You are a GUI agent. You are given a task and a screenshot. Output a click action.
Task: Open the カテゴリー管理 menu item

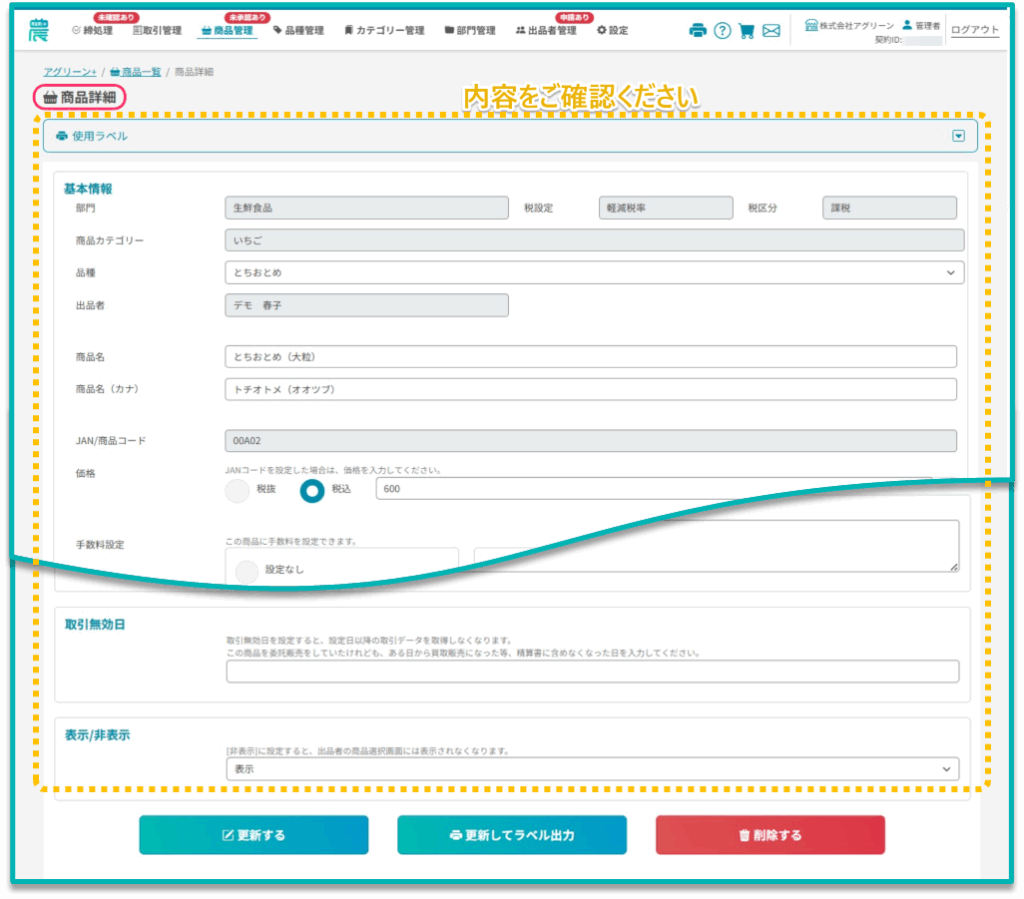click(384, 31)
